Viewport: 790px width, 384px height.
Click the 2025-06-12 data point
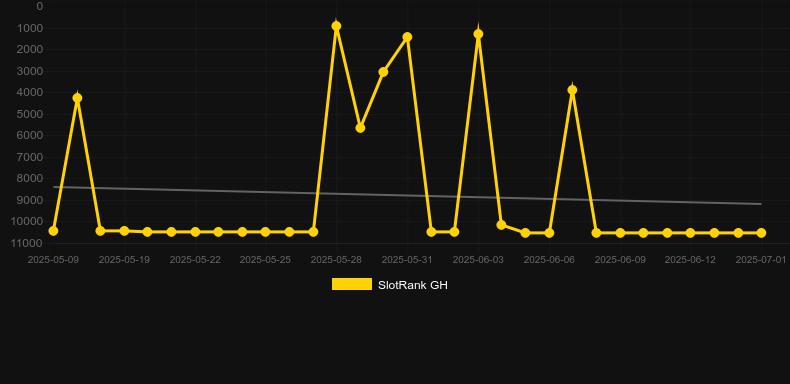click(690, 233)
